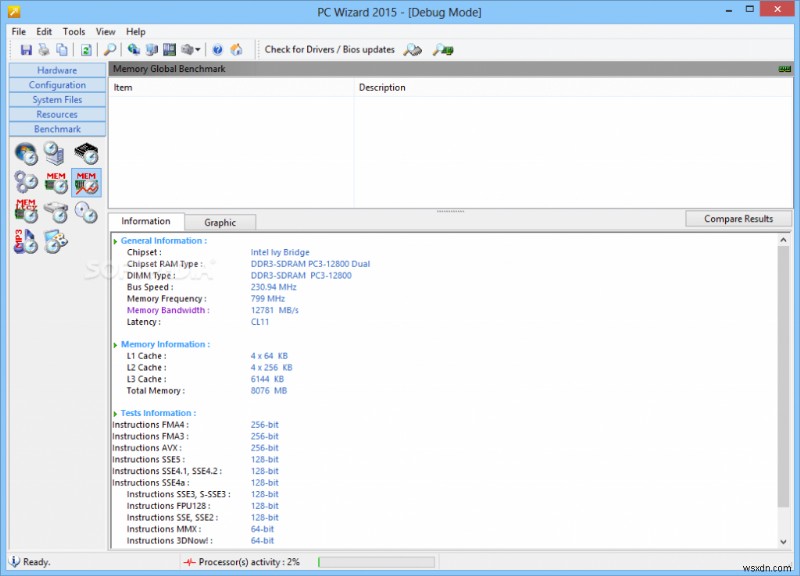Select the MEM Latency benchmark icon
The image size is (800, 576).
pyautogui.click(x=26, y=211)
